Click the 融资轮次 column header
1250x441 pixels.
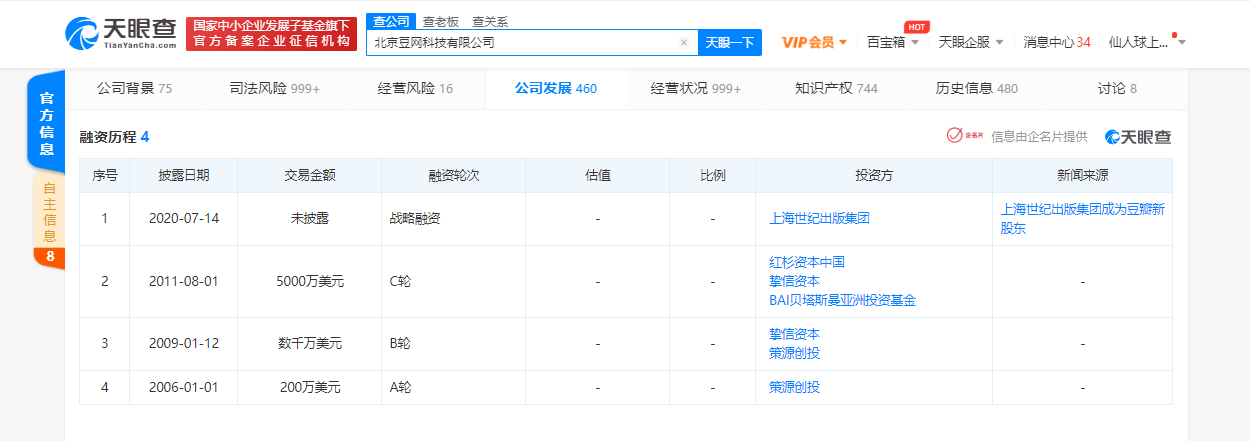454,175
